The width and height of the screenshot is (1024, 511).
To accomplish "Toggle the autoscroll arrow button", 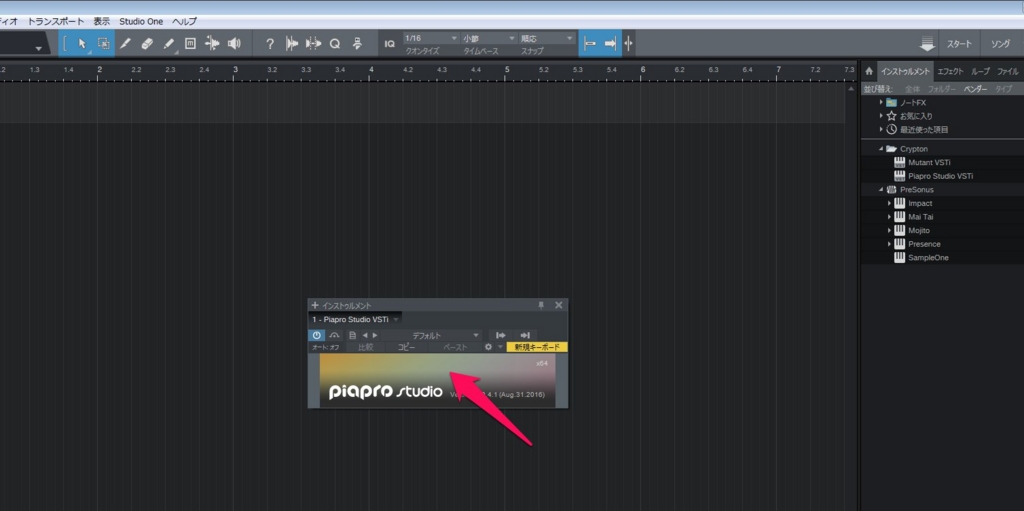I will (611, 44).
